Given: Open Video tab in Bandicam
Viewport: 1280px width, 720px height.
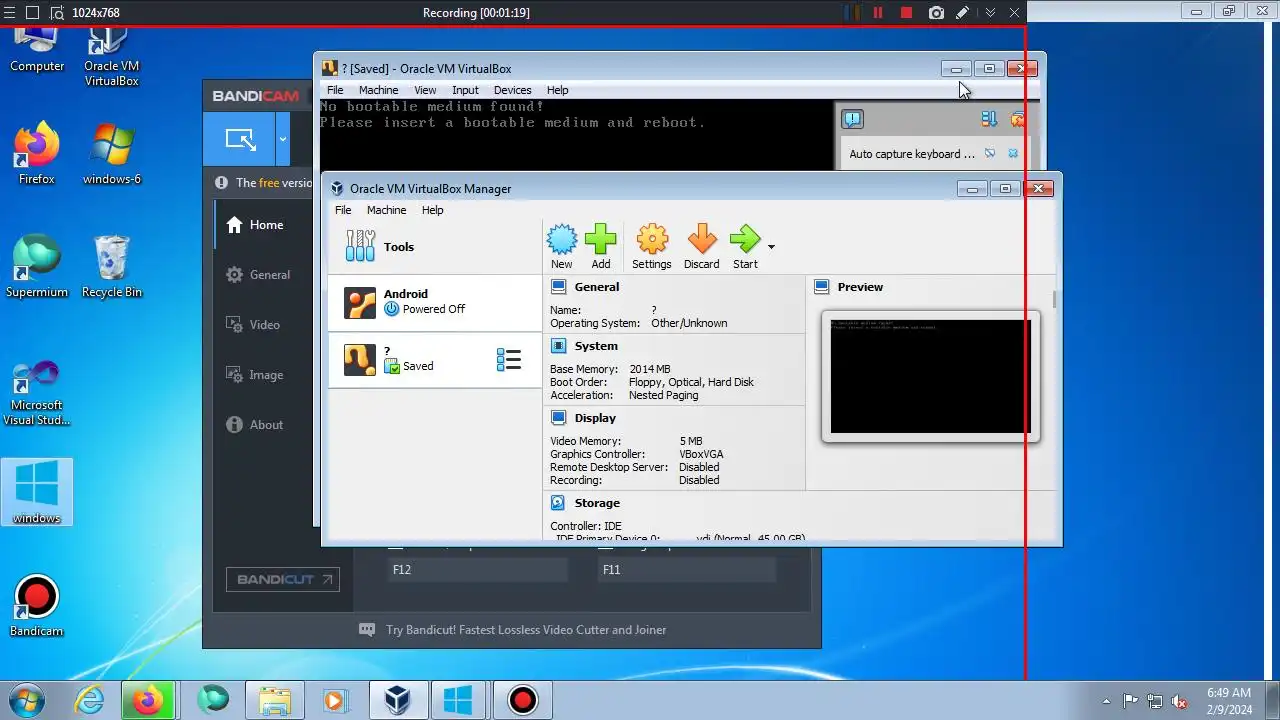Looking at the screenshot, I should (x=253, y=325).
